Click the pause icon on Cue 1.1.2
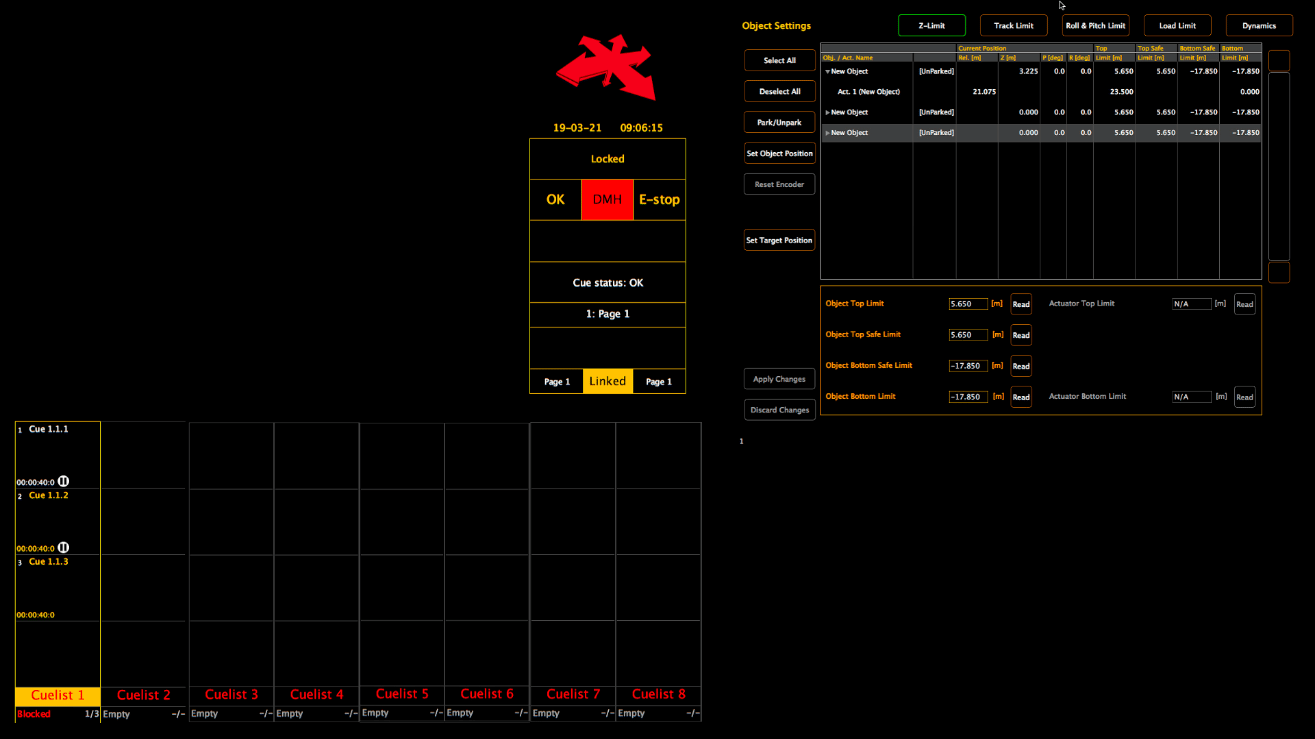Screen dimensions: 1315x739 pyautogui.click(x=63, y=547)
